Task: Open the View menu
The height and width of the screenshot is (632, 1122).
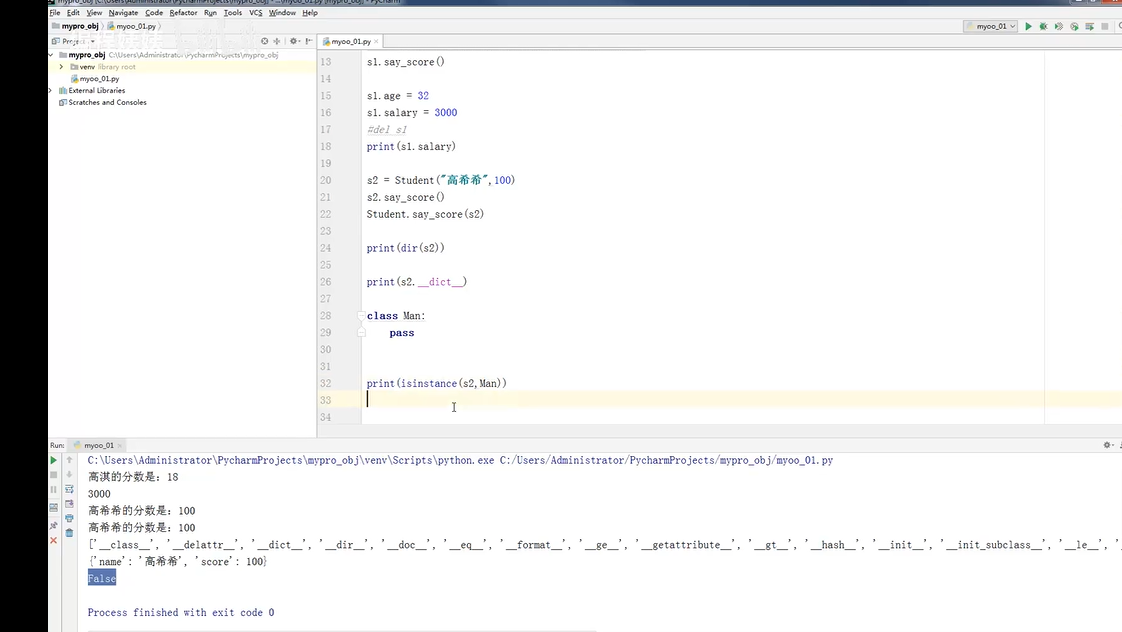Action: click(94, 13)
